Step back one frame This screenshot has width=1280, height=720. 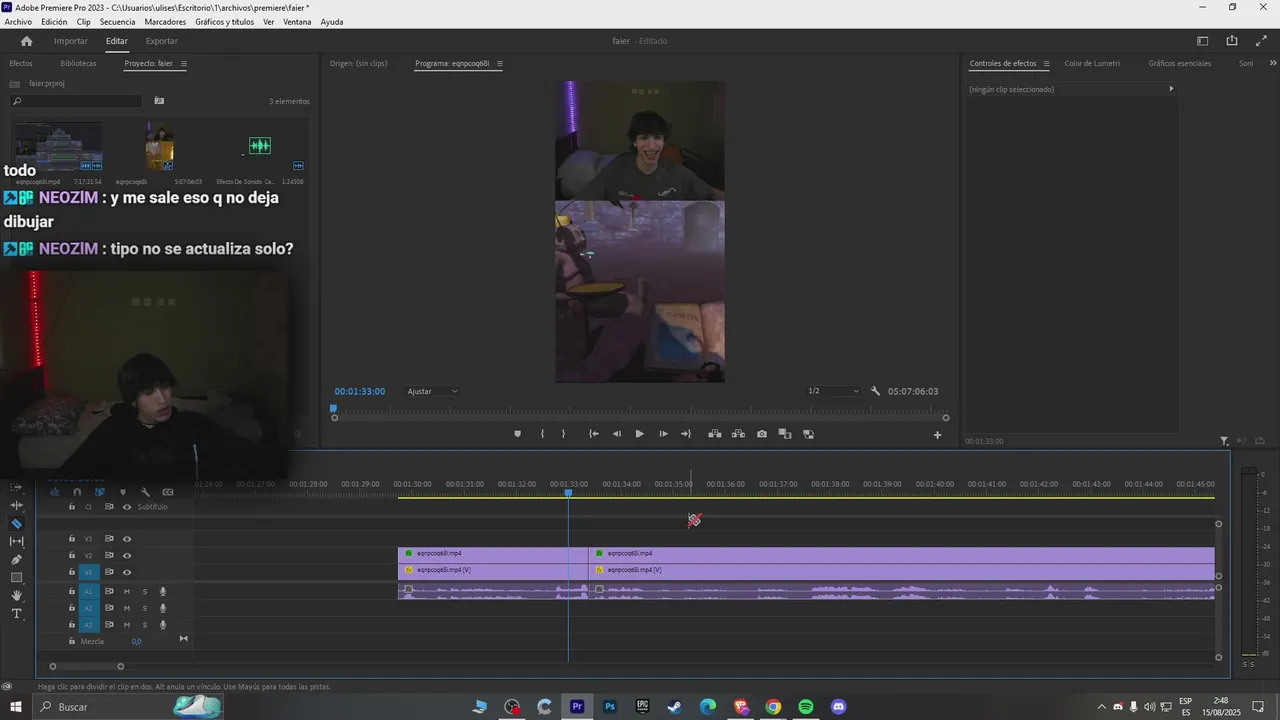(616, 434)
